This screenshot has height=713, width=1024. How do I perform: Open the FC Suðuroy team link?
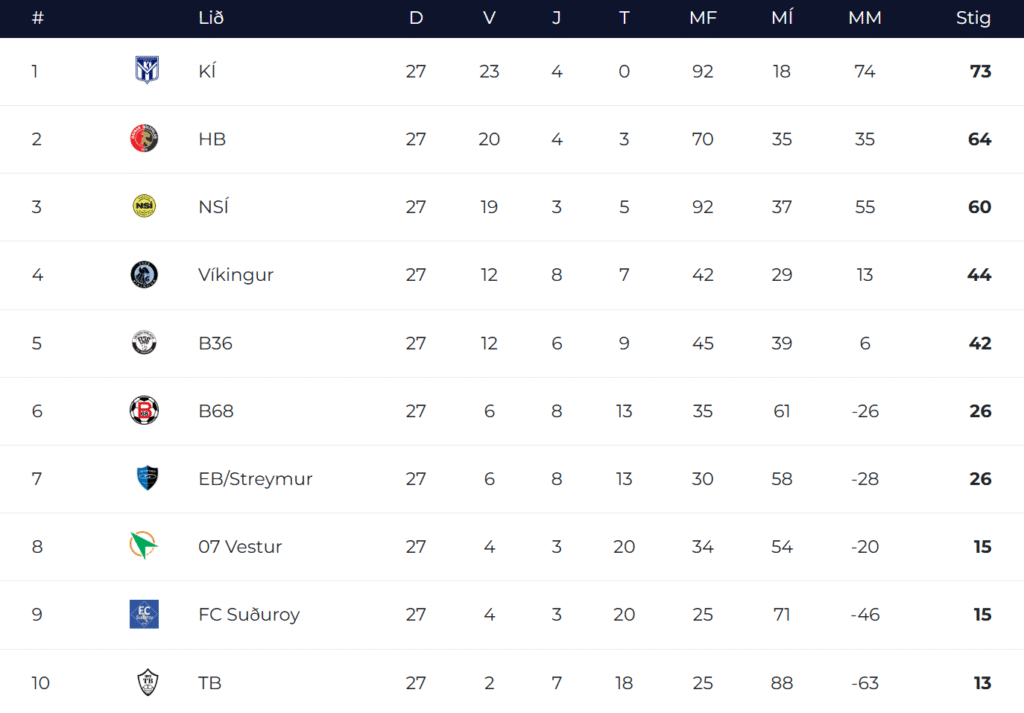(x=249, y=615)
